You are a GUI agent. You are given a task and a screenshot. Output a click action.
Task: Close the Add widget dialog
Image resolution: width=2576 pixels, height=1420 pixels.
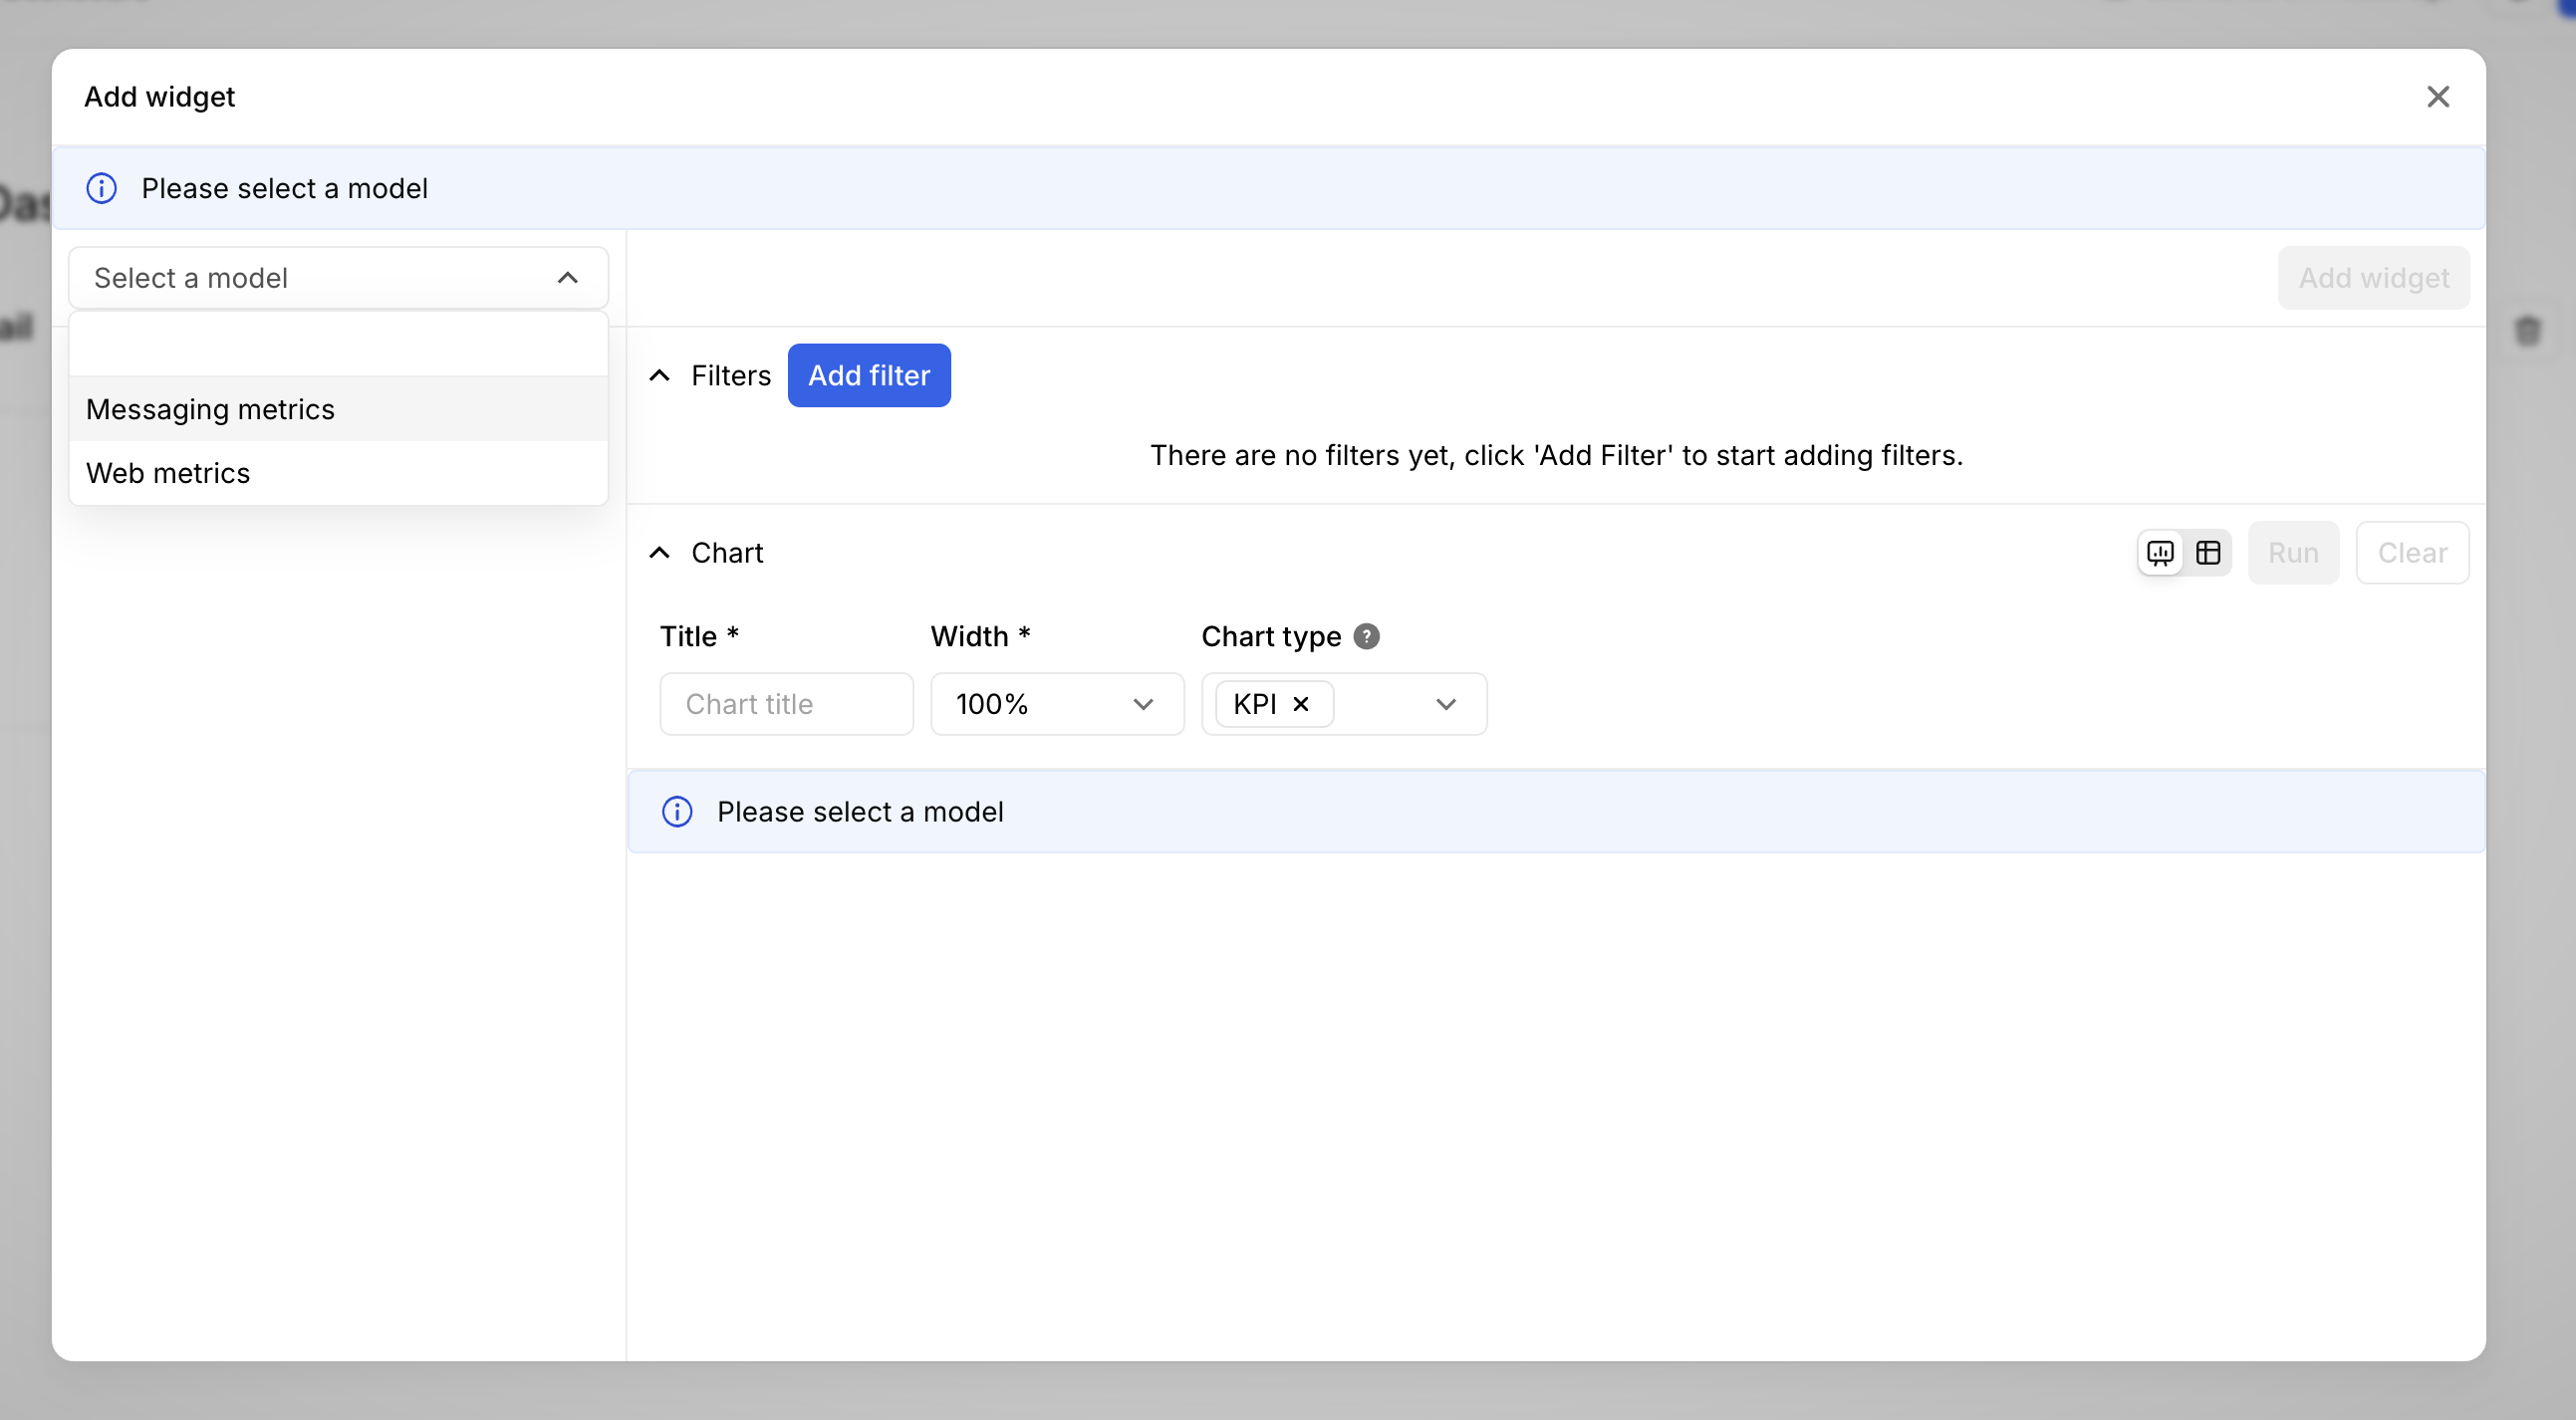2437,97
